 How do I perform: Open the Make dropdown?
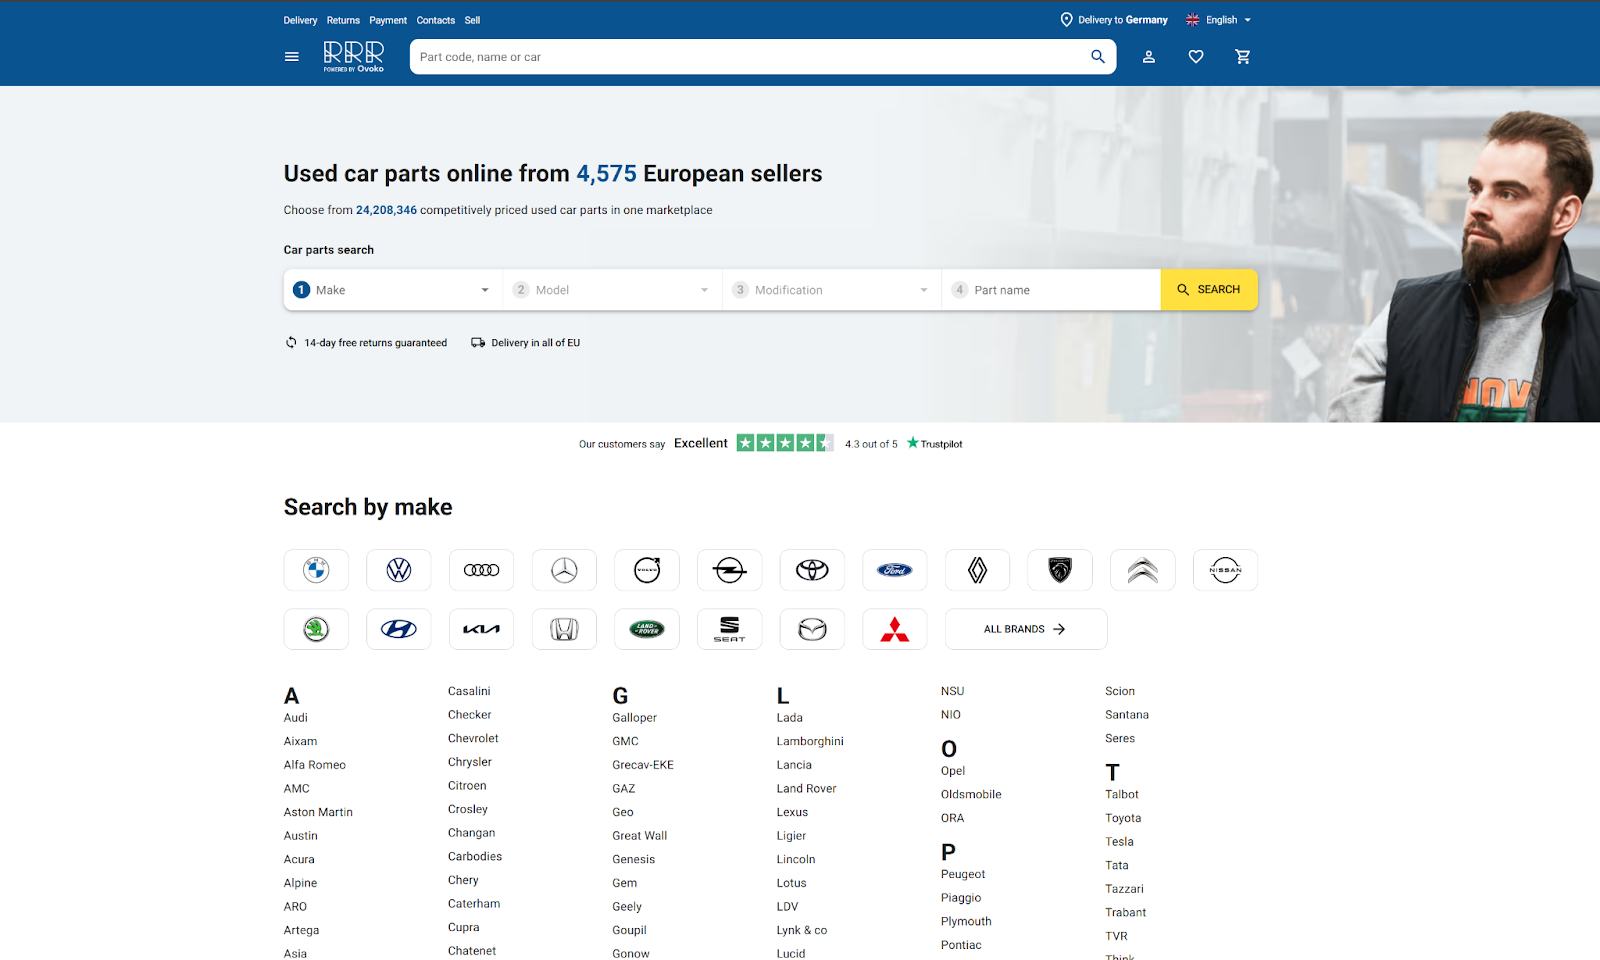click(x=393, y=290)
